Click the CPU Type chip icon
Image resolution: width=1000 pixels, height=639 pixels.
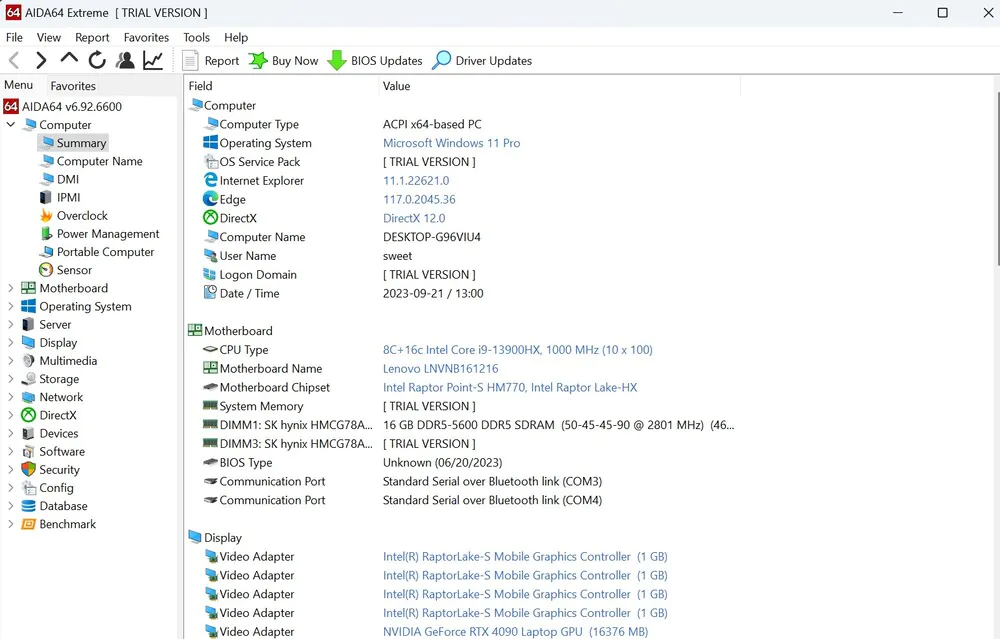pyautogui.click(x=210, y=349)
